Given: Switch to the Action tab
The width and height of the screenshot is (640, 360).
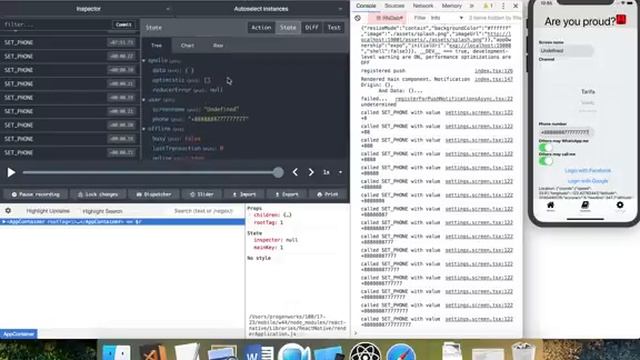Looking at the screenshot, I should 261,27.
